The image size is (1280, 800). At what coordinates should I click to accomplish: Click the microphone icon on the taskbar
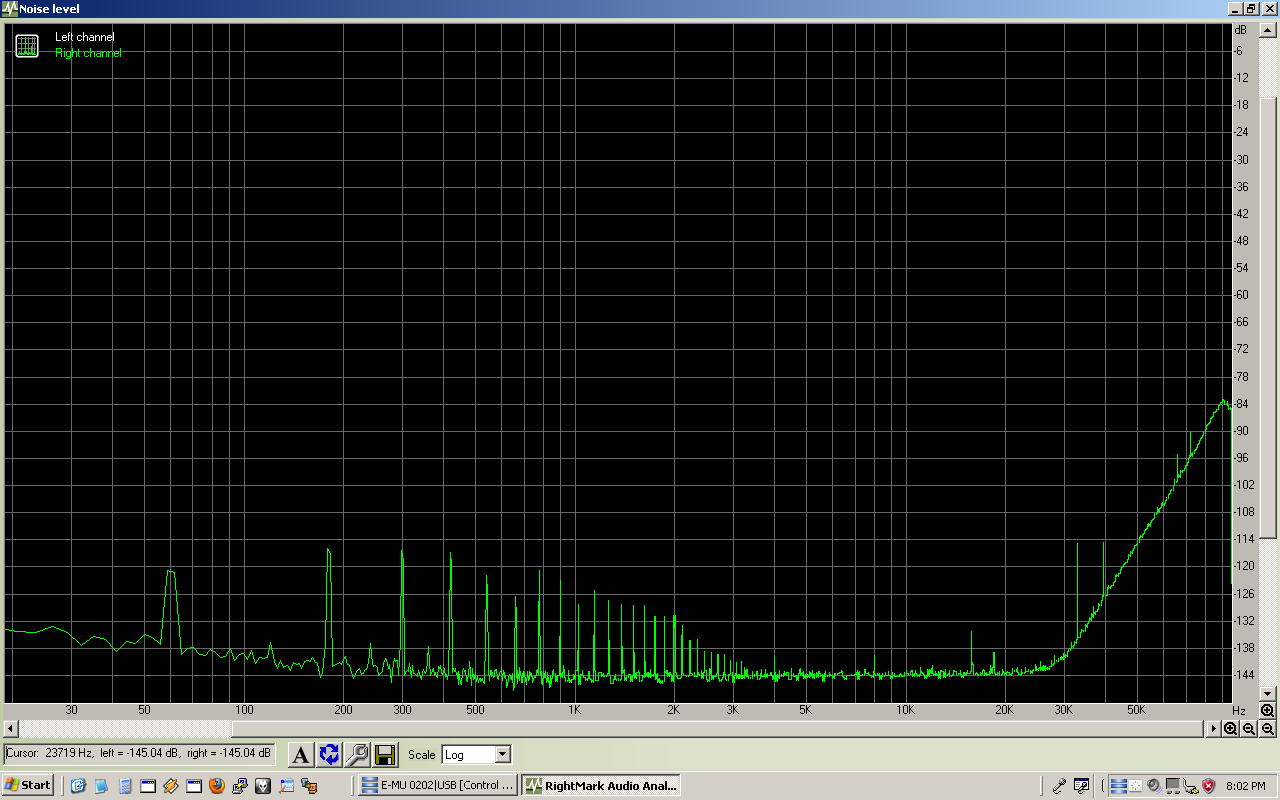pos(1059,785)
